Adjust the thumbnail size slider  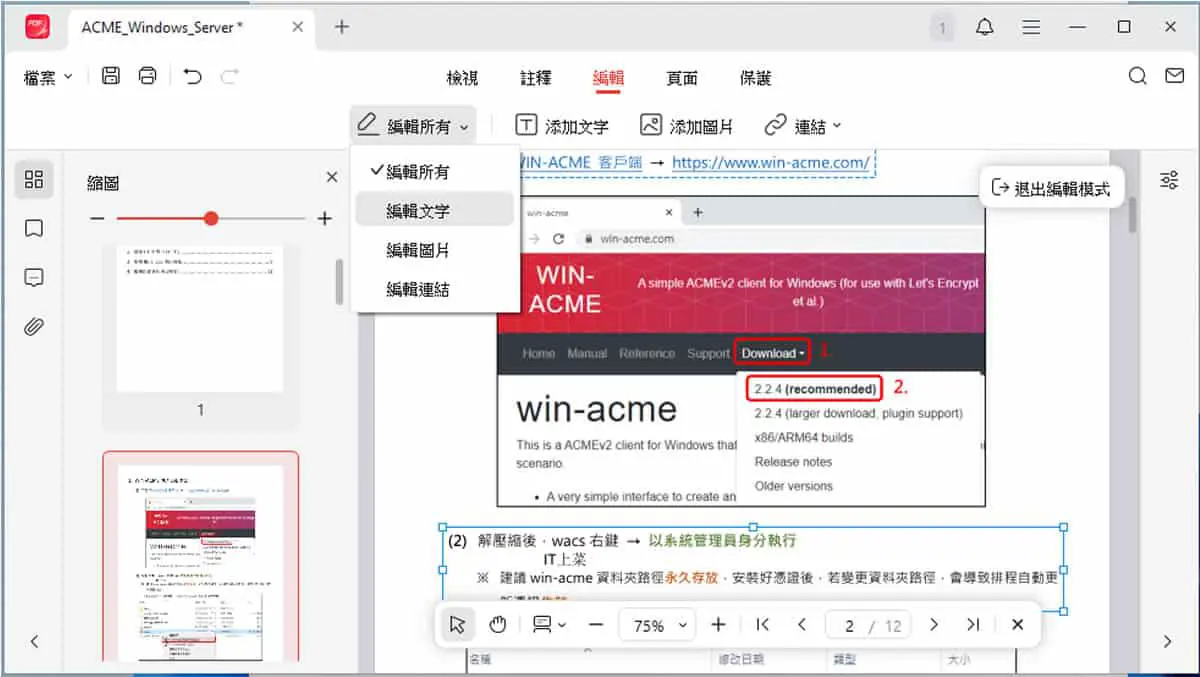[211, 218]
